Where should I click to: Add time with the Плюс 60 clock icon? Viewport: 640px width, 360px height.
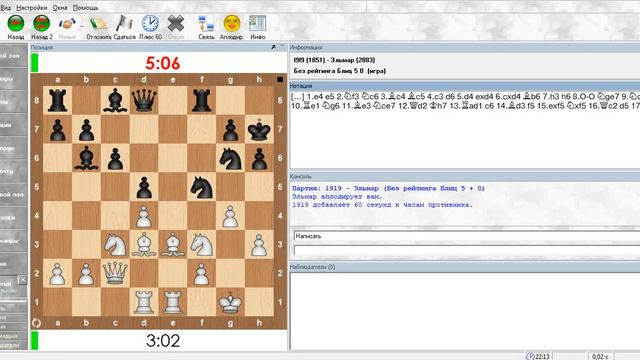(x=150, y=24)
